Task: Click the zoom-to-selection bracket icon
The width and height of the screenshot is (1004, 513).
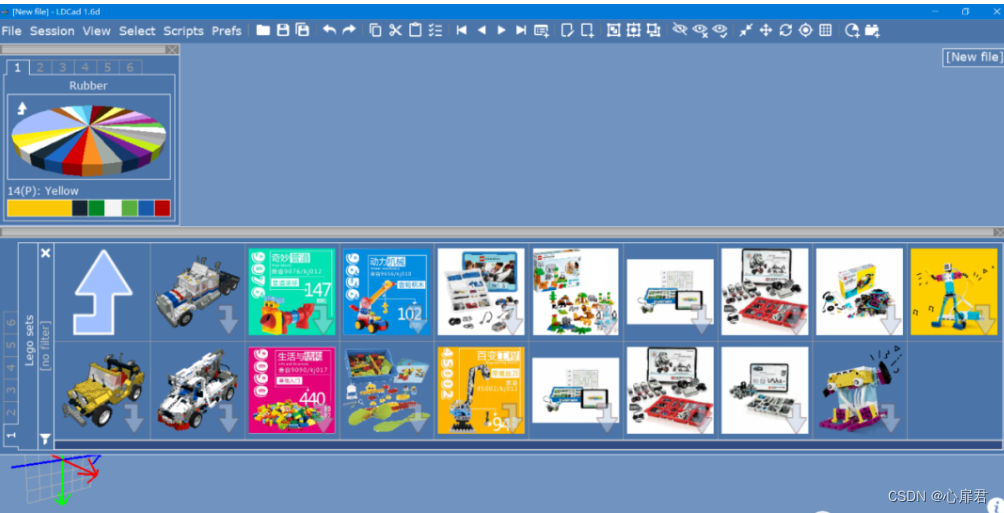Action: [633, 30]
